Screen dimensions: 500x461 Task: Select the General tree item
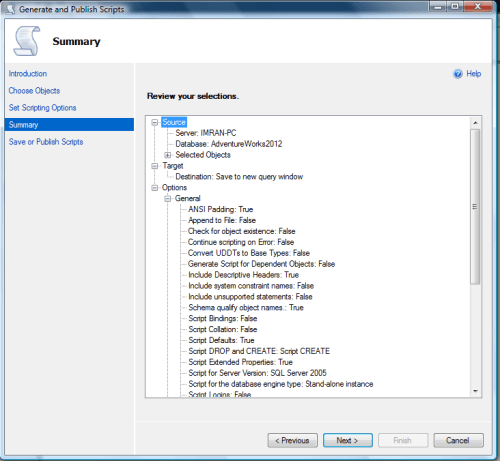coord(188,199)
